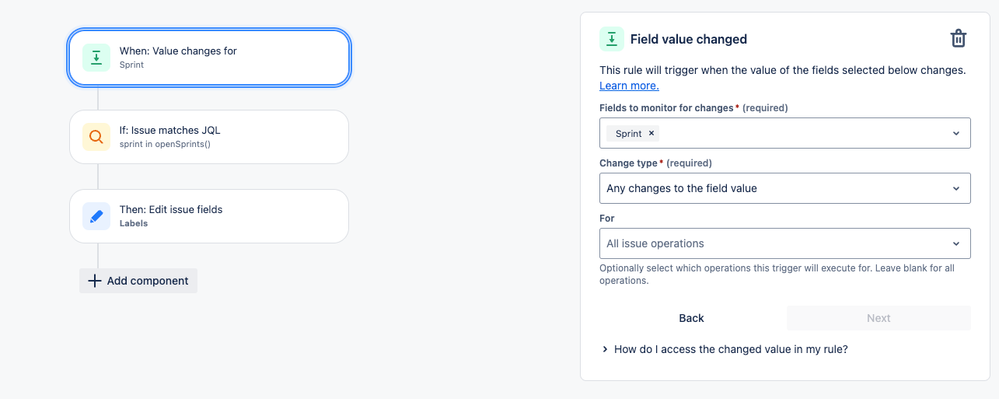This screenshot has height=399, width=999.
Task: Click the greyed-out Next button
Action: (x=879, y=318)
